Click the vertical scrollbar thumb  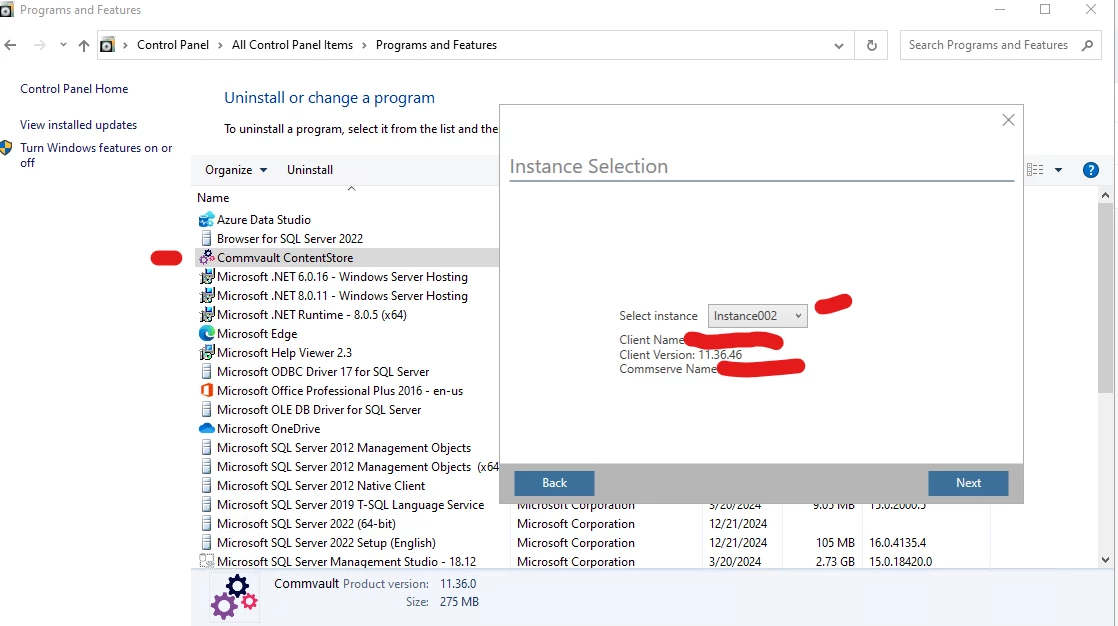(x=1105, y=297)
